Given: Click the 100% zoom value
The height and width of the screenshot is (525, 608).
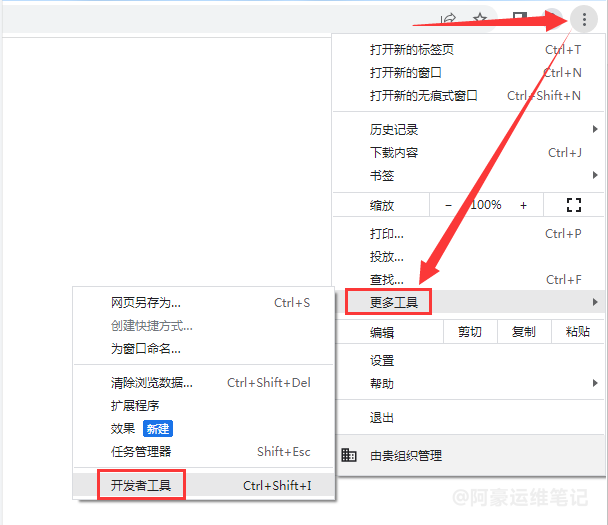Looking at the screenshot, I should point(486,204).
